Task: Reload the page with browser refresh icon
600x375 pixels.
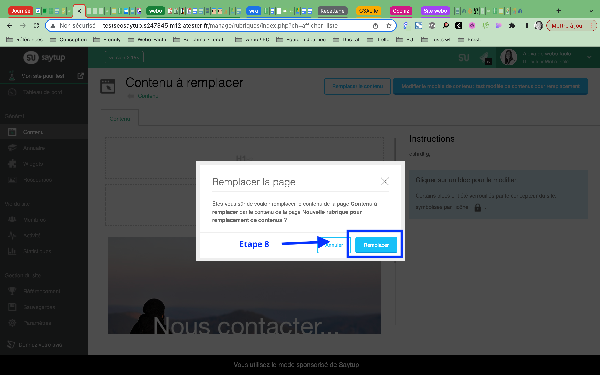Action: (x=36, y=26)
